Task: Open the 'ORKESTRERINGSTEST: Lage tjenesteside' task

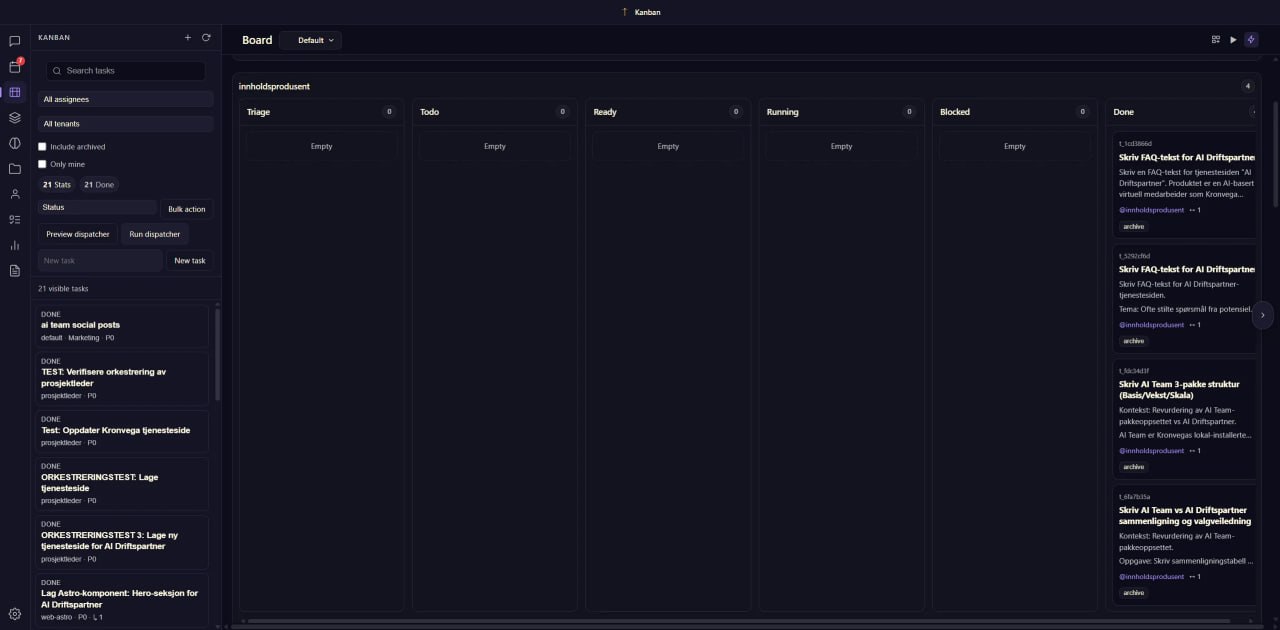Action: pyautogui.click(x=124, y=483)
